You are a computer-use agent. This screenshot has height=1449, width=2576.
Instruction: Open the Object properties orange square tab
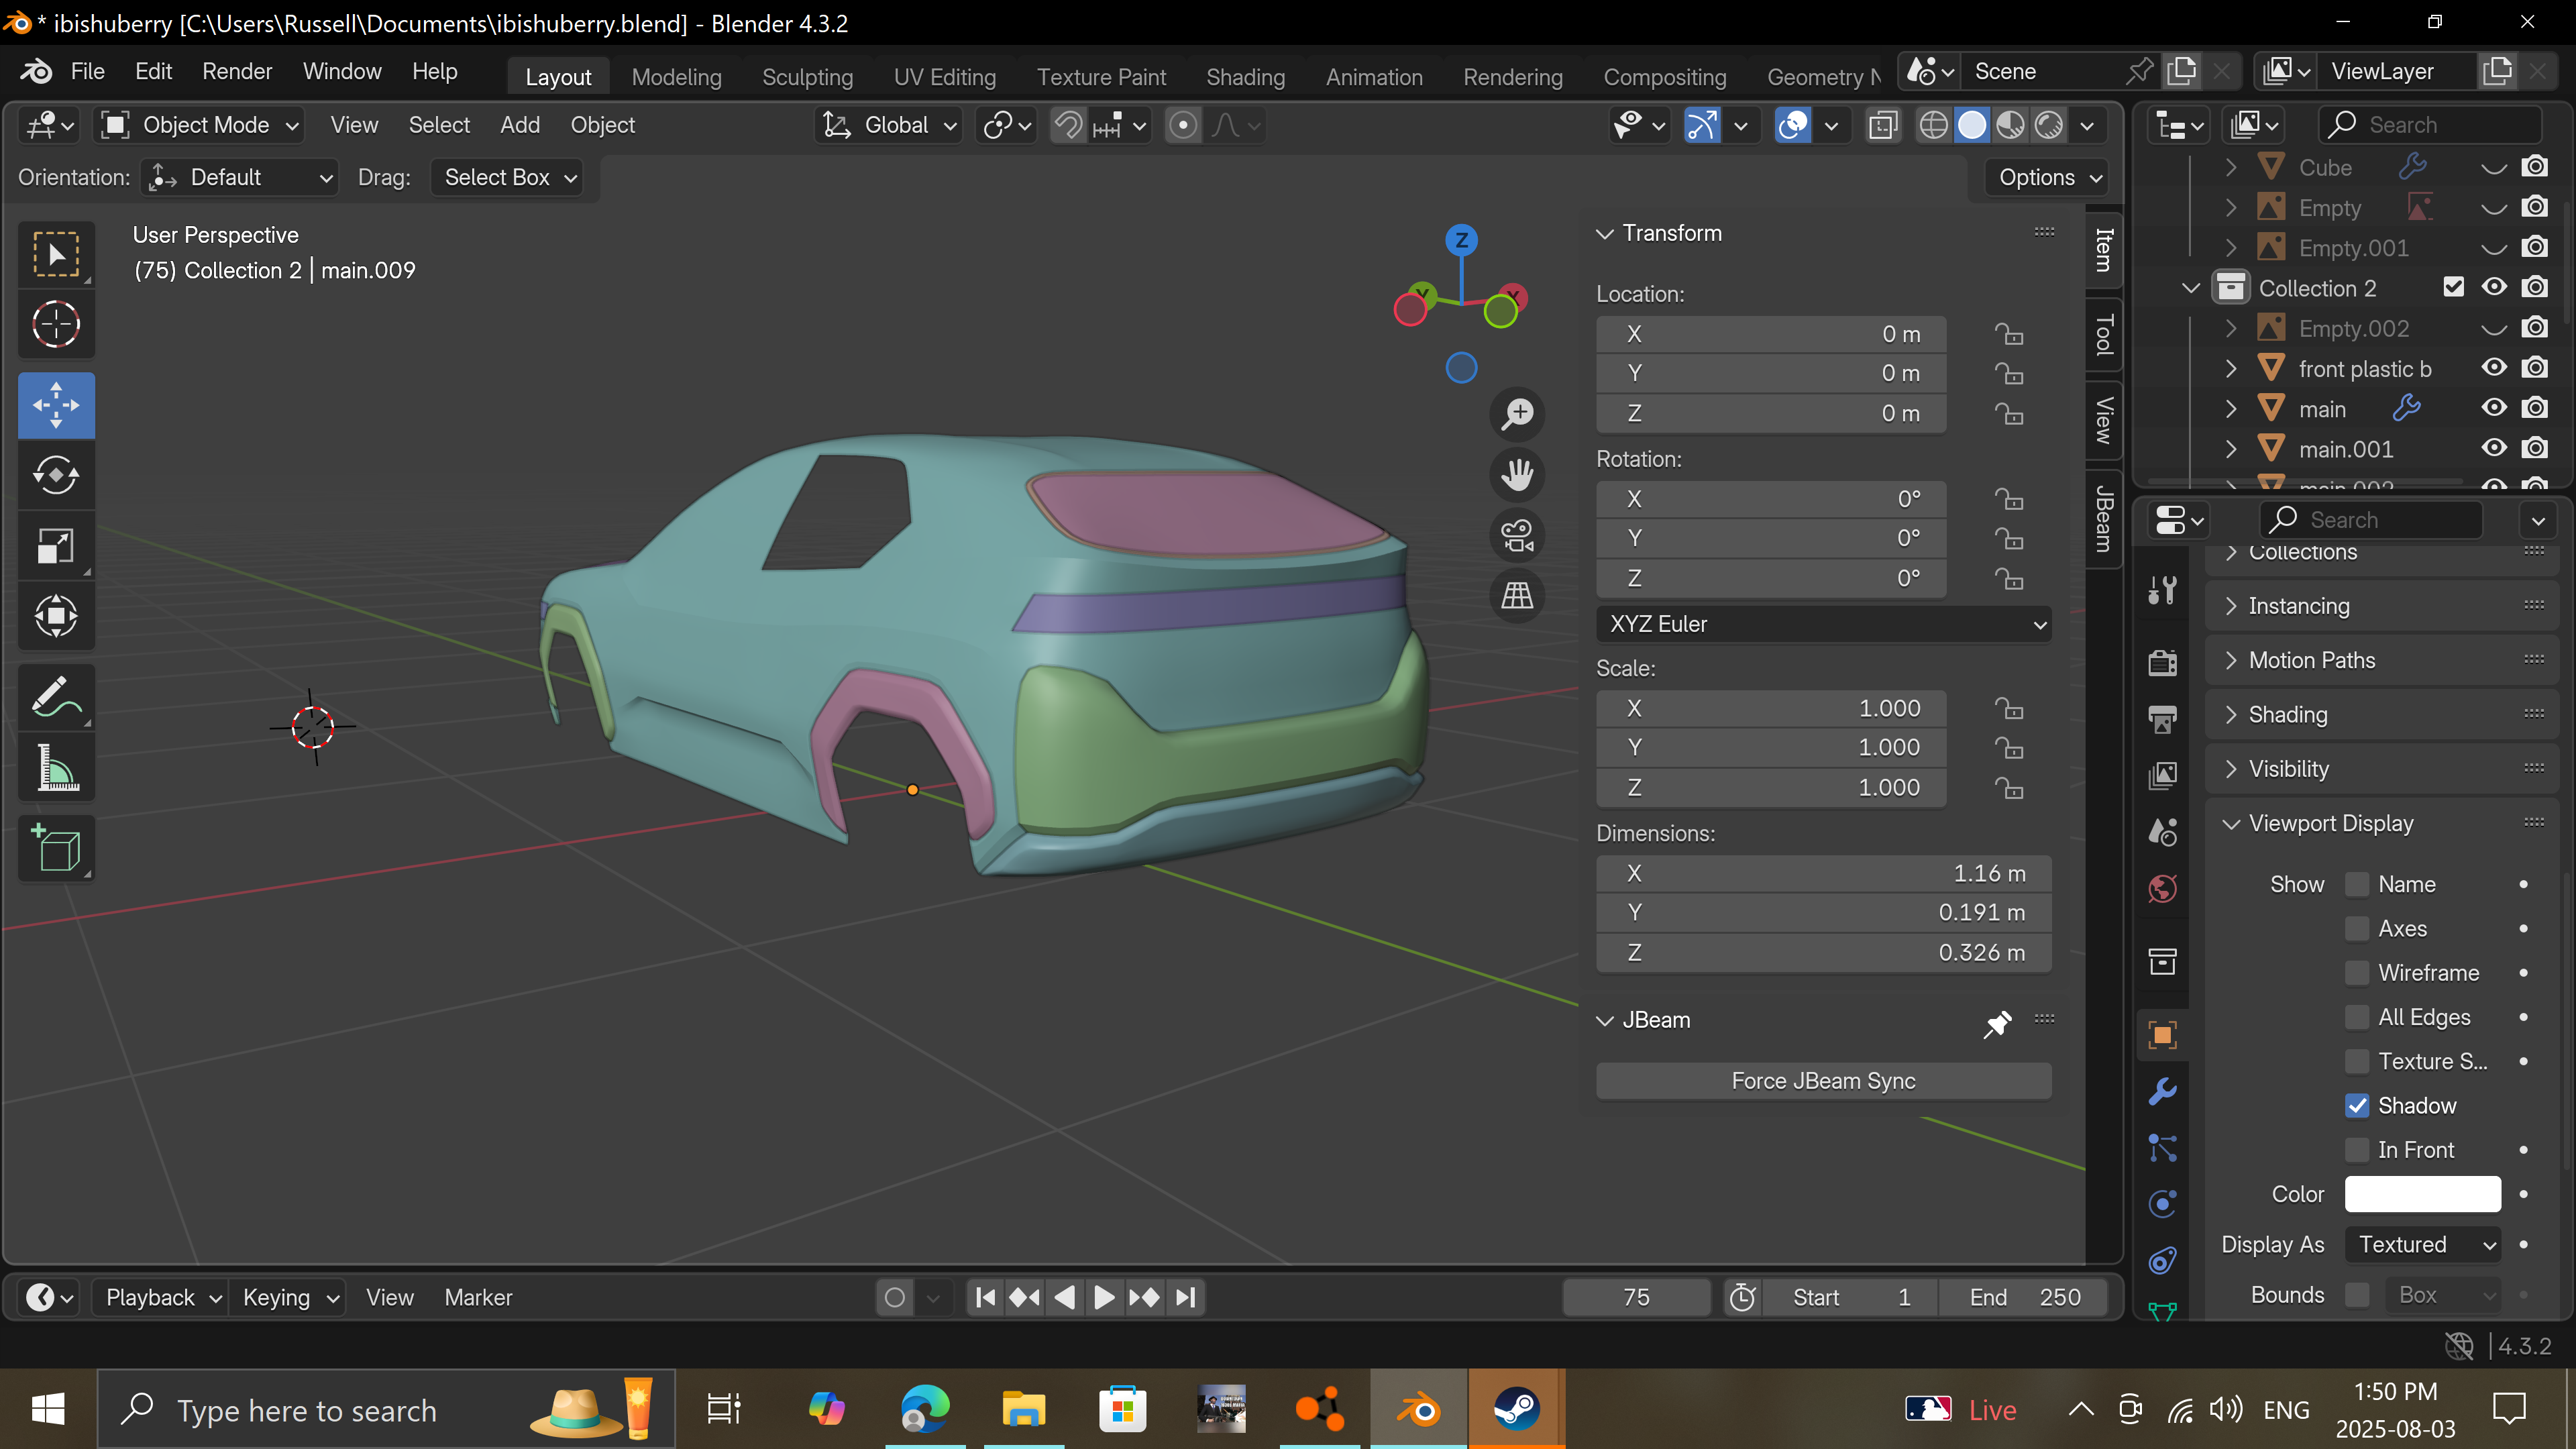tap(2163, 1035)
